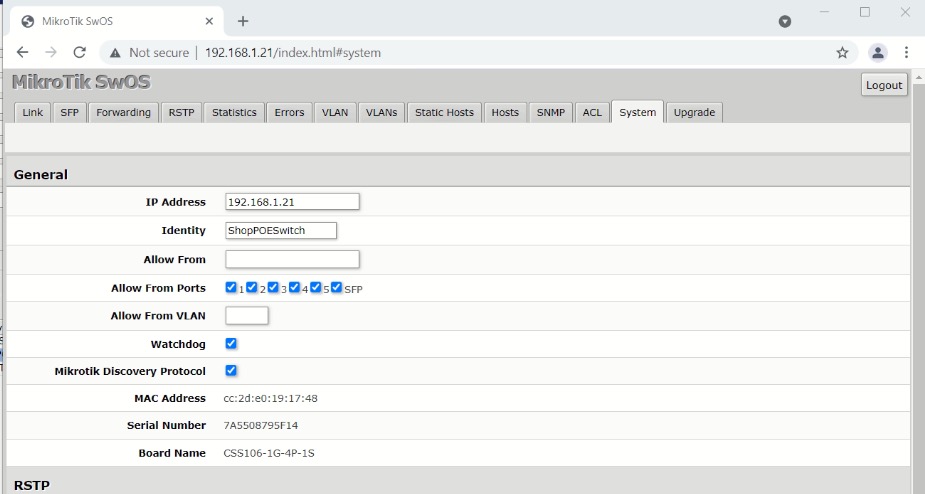Open the Errors tab
This screenshot has height=494, width=925.
point(289,112)
